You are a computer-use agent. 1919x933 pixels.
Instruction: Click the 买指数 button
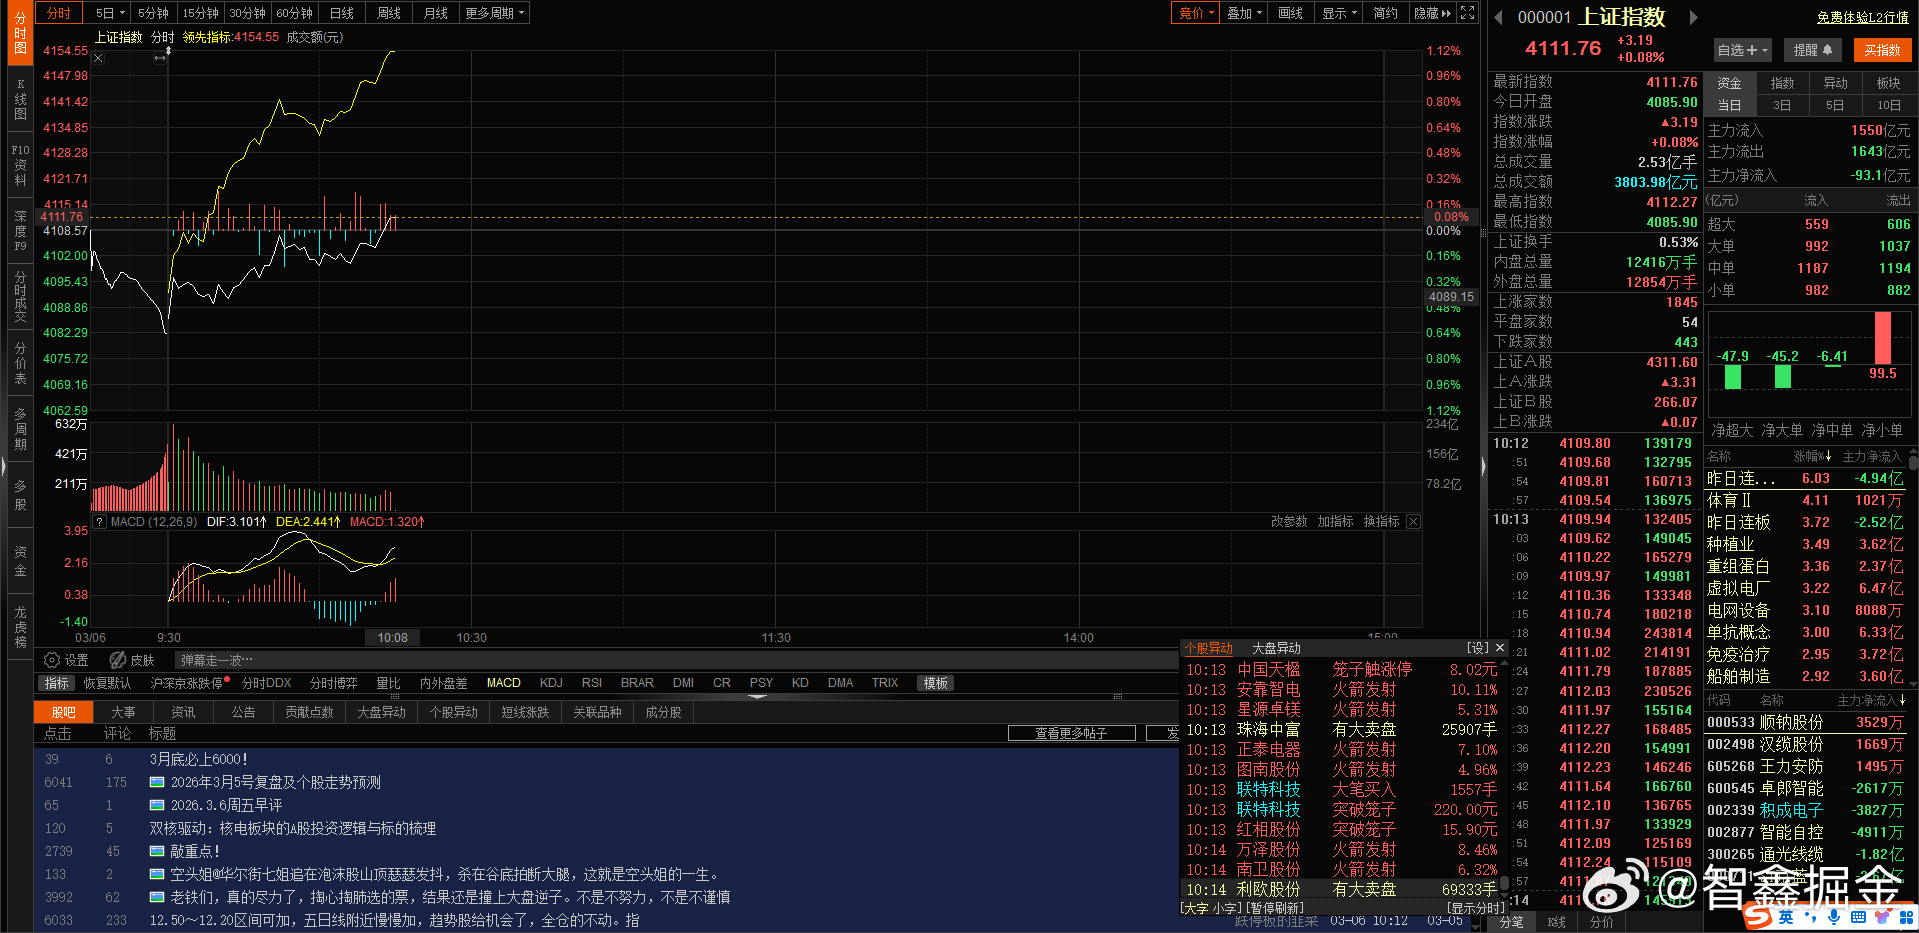click(x=1882, y=50)
